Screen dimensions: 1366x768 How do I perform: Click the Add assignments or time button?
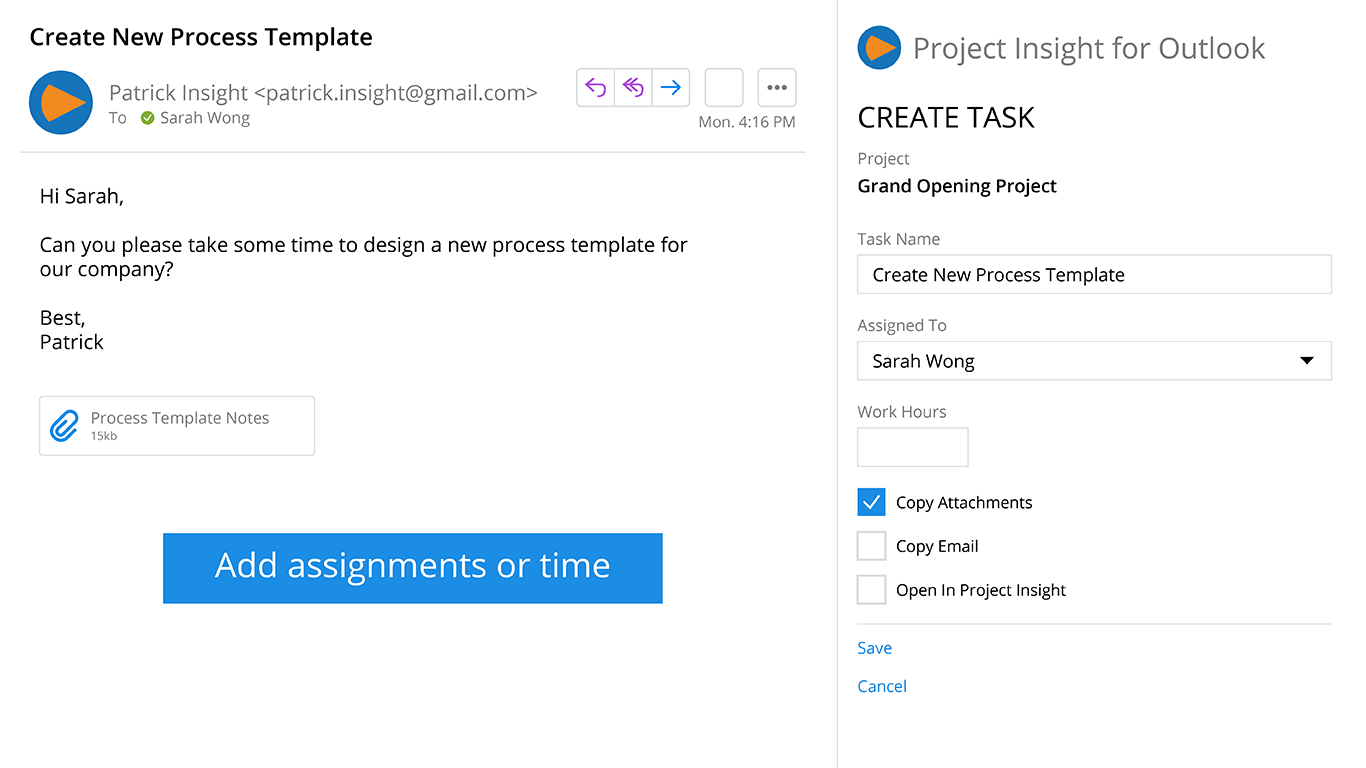pyautogui.click(x=412, y=568)
